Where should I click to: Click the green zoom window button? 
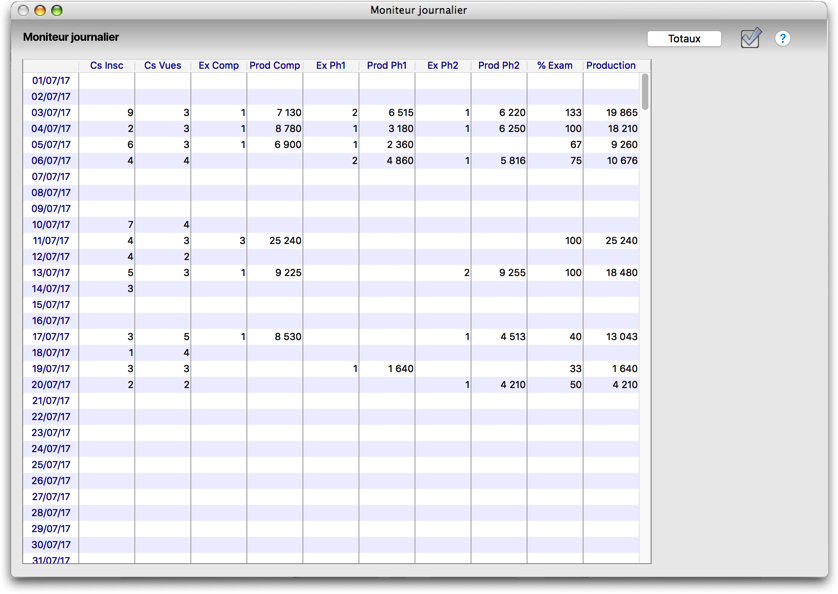click(57, 10)
